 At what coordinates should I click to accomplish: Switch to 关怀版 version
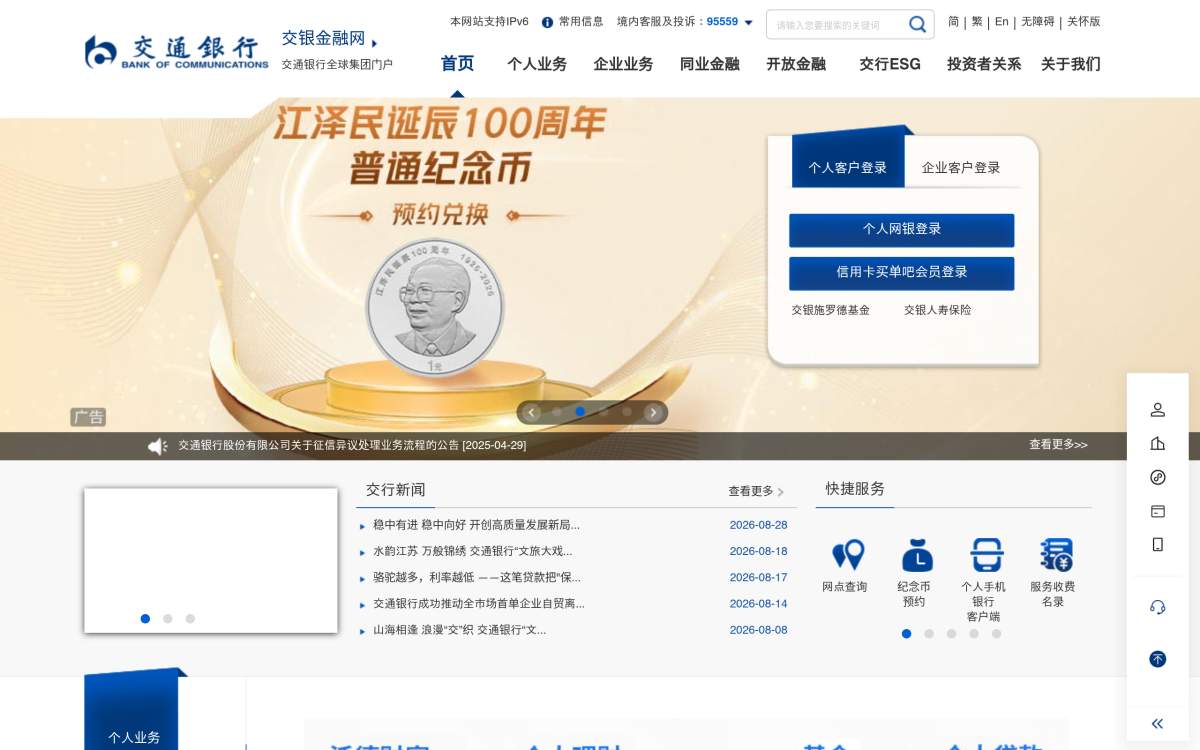click(1084, 21)
